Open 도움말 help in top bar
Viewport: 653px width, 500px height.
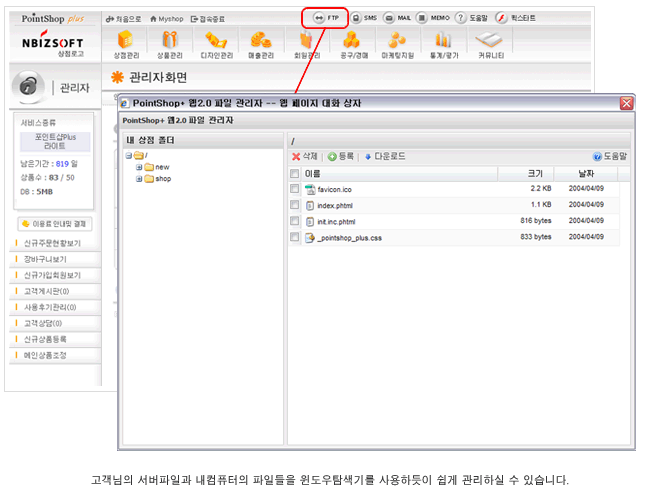(x=471, y=18)
